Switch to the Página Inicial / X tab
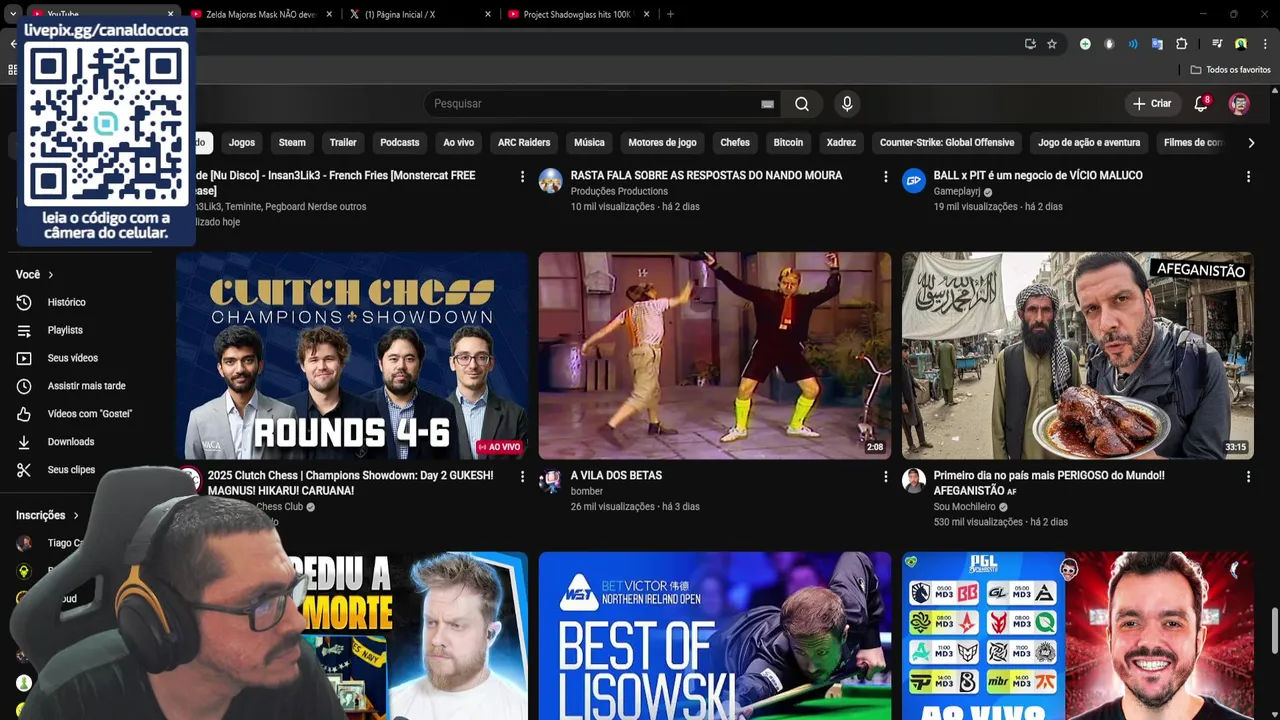Viewport: 1280px width, 720px height. coord(419,14)
